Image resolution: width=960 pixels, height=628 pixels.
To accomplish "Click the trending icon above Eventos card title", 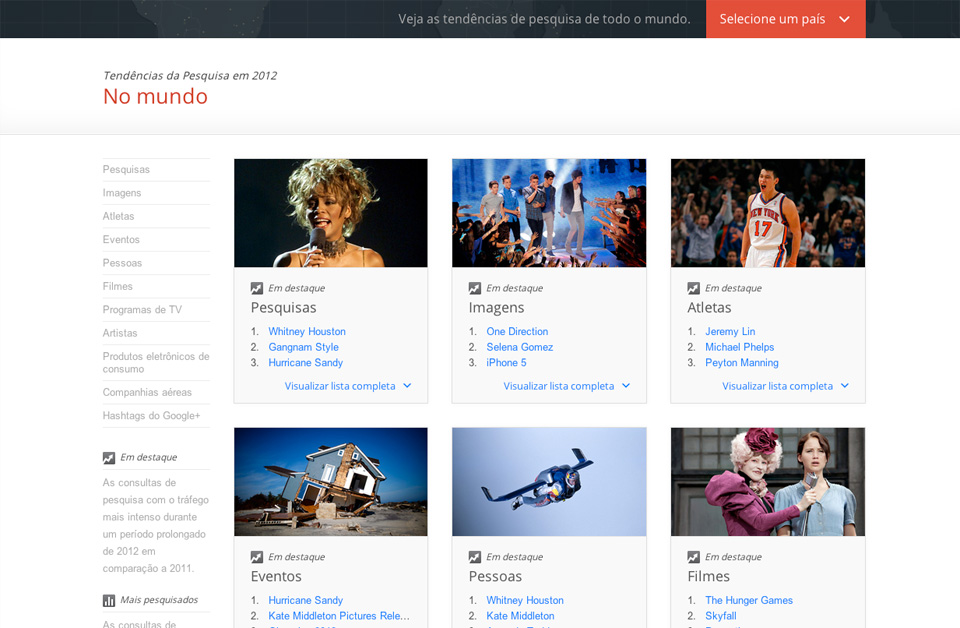I will [x=257, y=557].
